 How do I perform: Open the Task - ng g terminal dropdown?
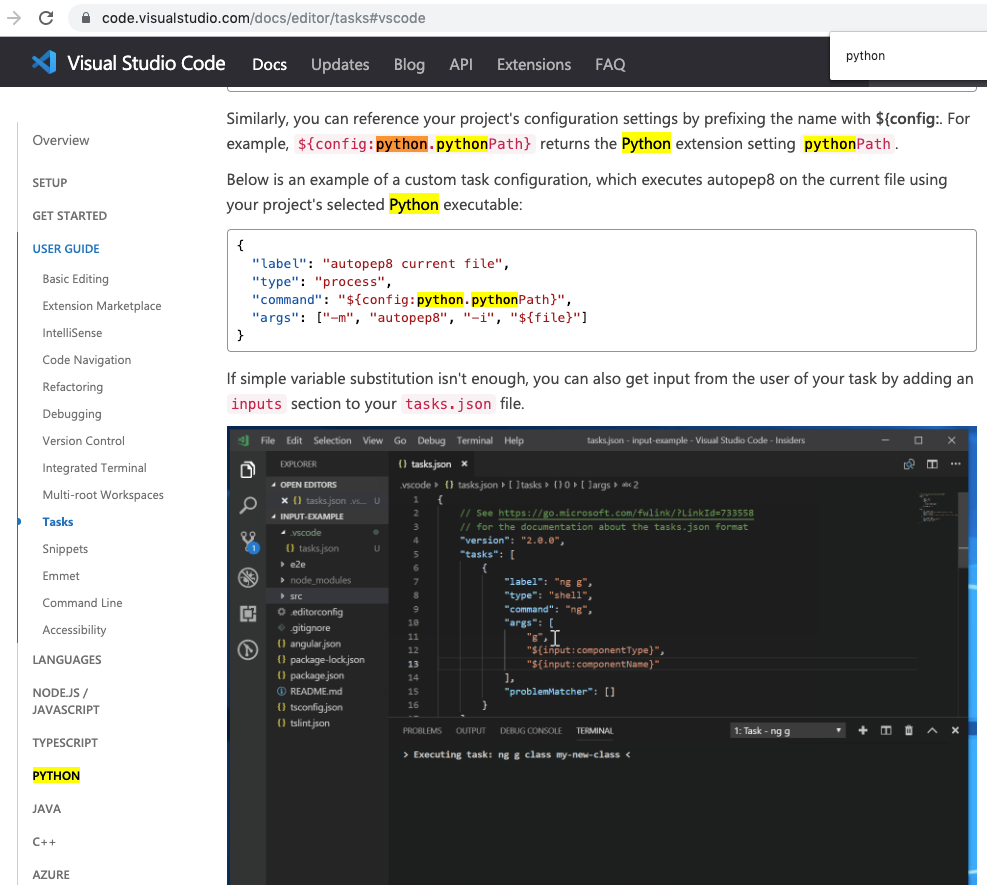pyautogui.click(x=787, y=731)
